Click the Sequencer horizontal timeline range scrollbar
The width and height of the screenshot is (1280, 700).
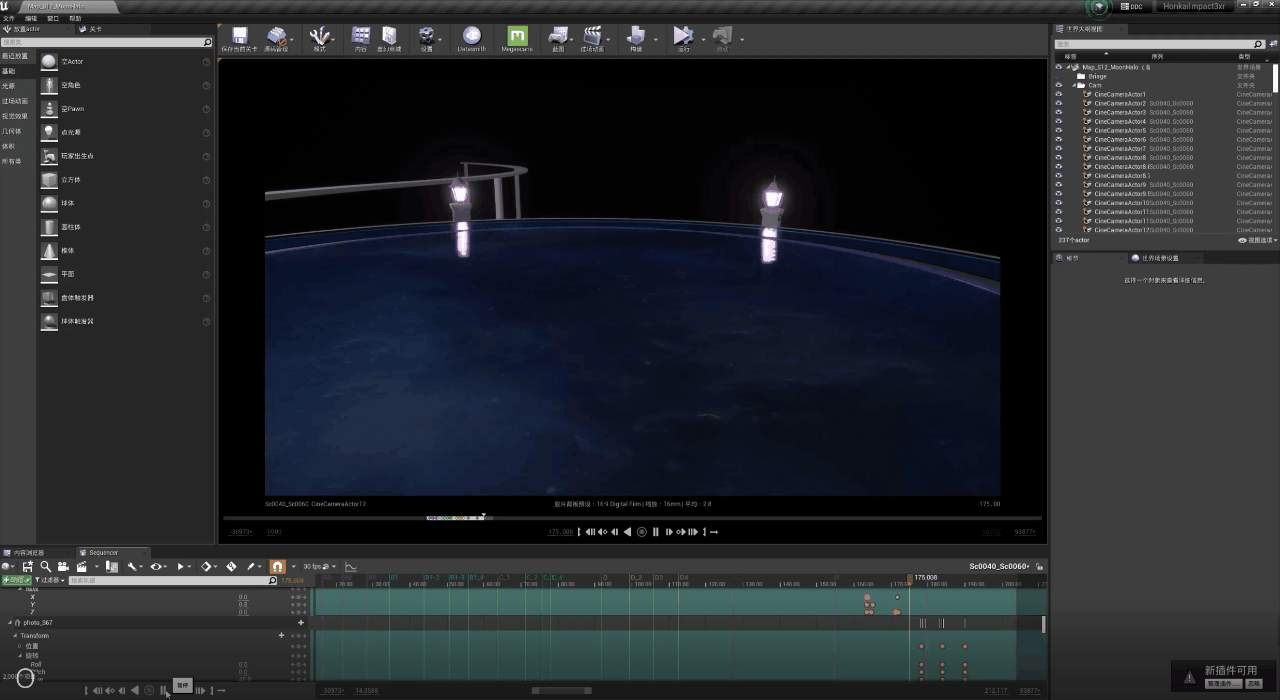click(x=561, y=690)
